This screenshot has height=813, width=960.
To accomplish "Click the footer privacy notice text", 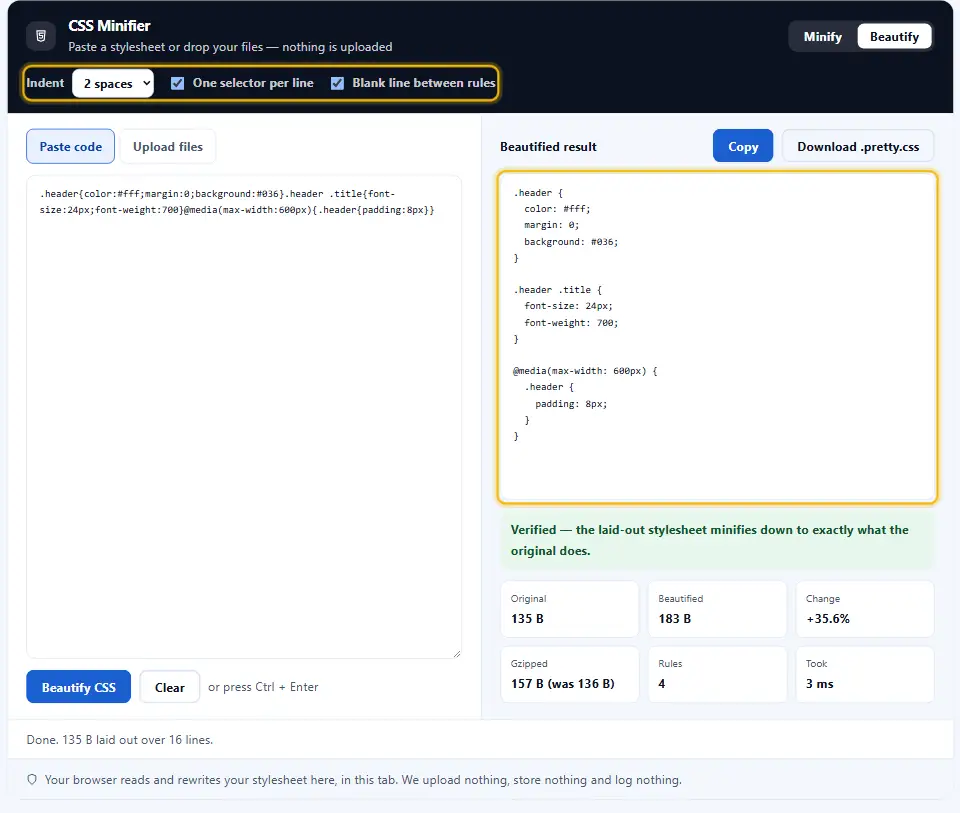I will [x=363, y=780].
